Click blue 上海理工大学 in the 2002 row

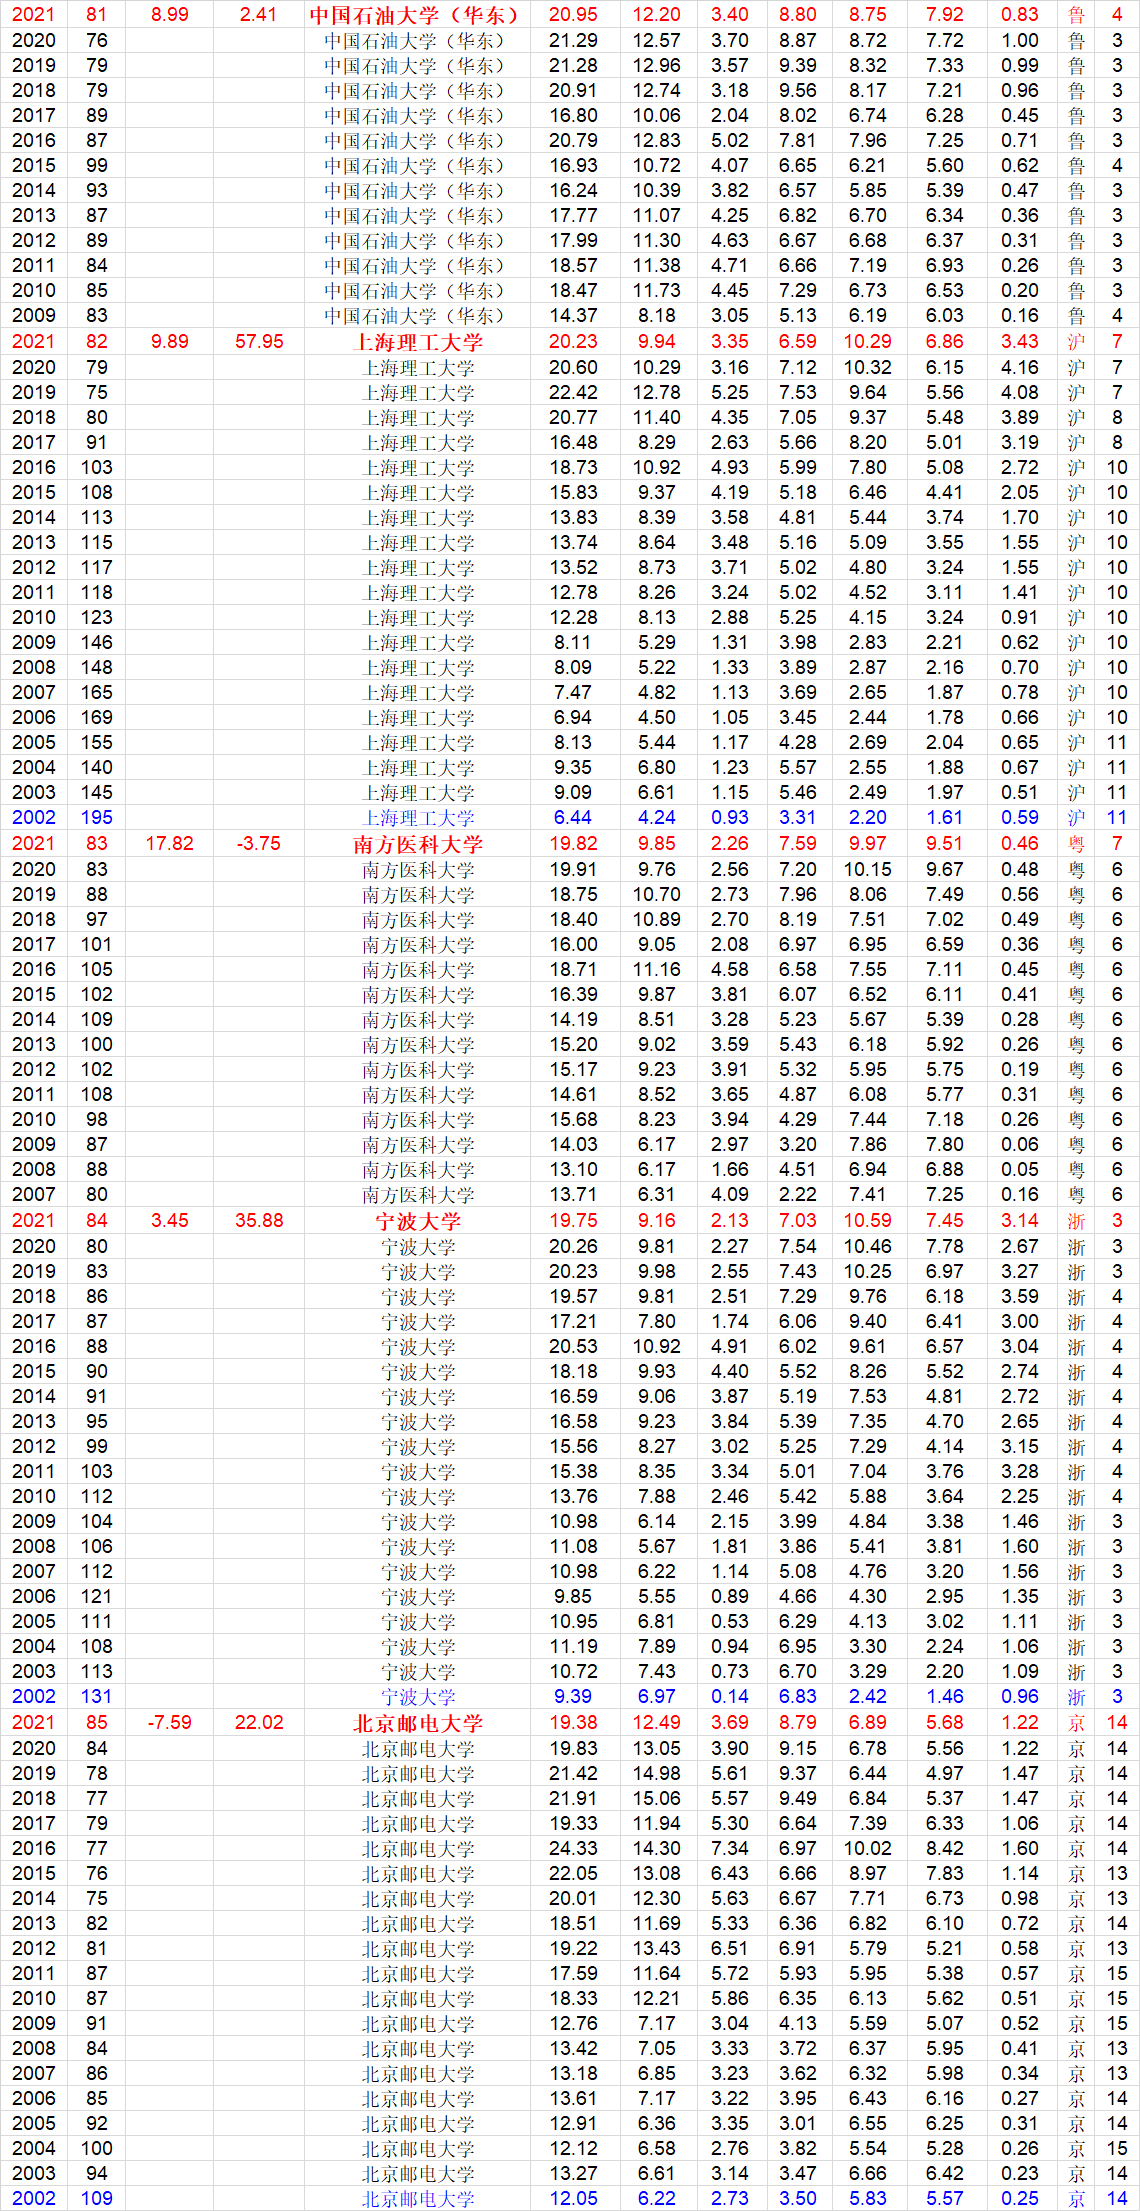click(417, 818)
